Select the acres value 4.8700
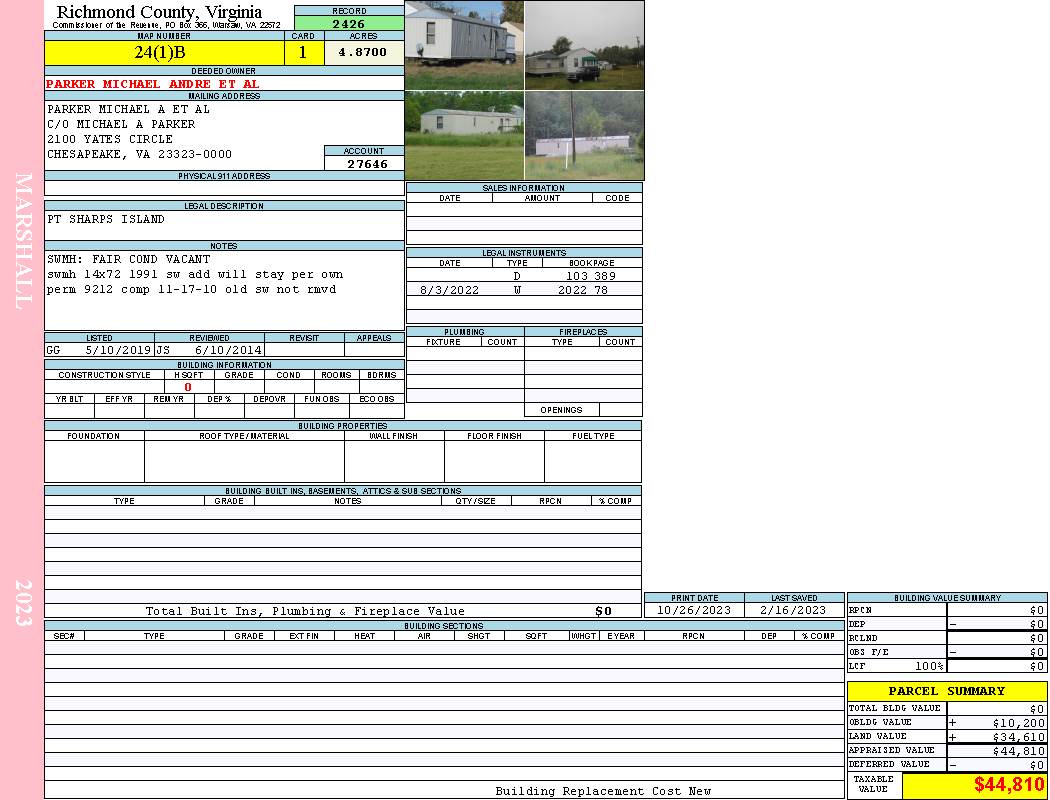This screenshot has width=1050, height=800. coord(363,53)
